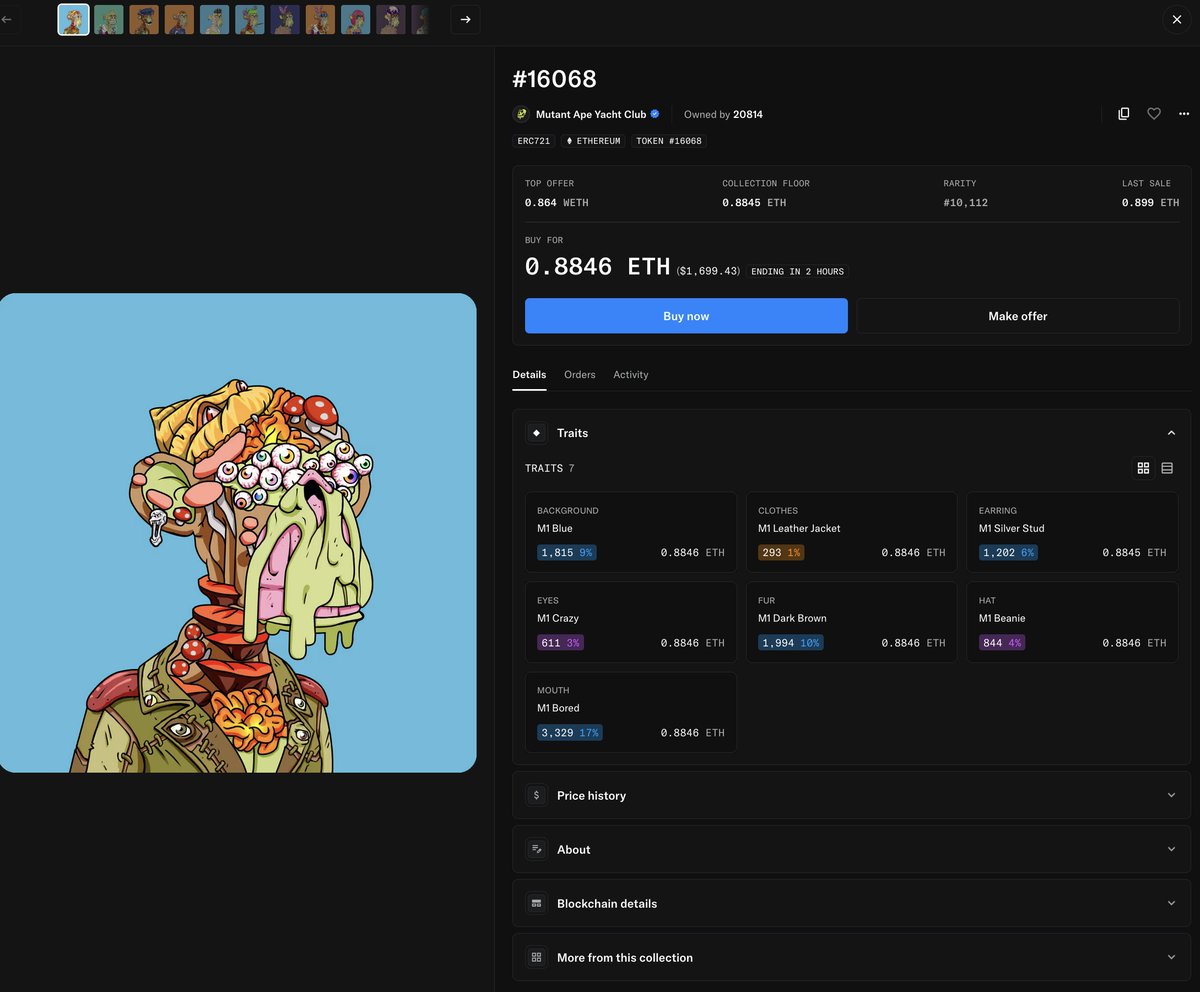
Task: Click the ETHEREUM chain tag
Action: pyautogui.click(x=594, y=141)
